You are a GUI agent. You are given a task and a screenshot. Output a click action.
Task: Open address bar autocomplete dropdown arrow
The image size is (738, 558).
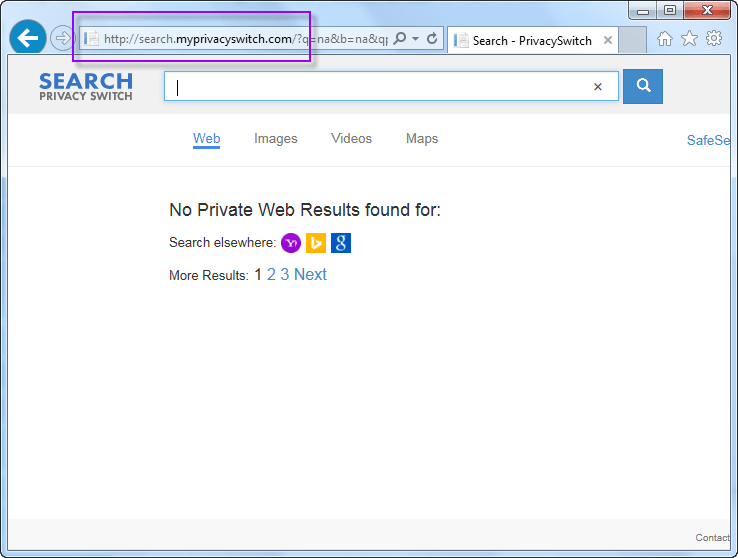coord(416,39)
